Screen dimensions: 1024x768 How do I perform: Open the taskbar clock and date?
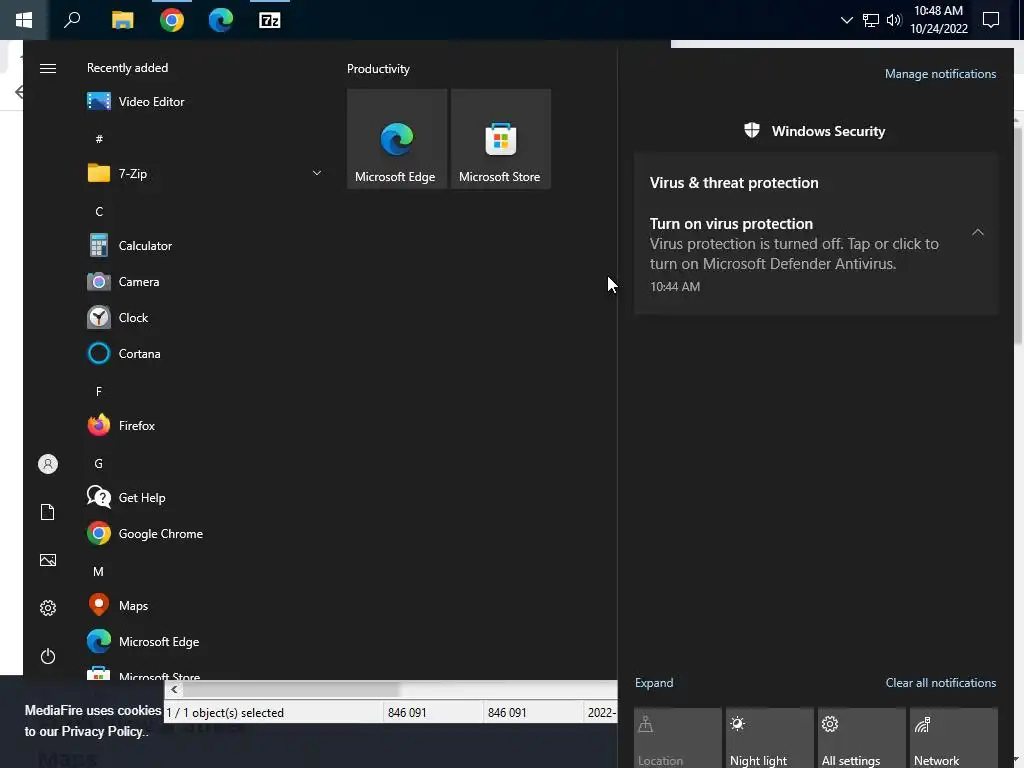click(938, 20)
